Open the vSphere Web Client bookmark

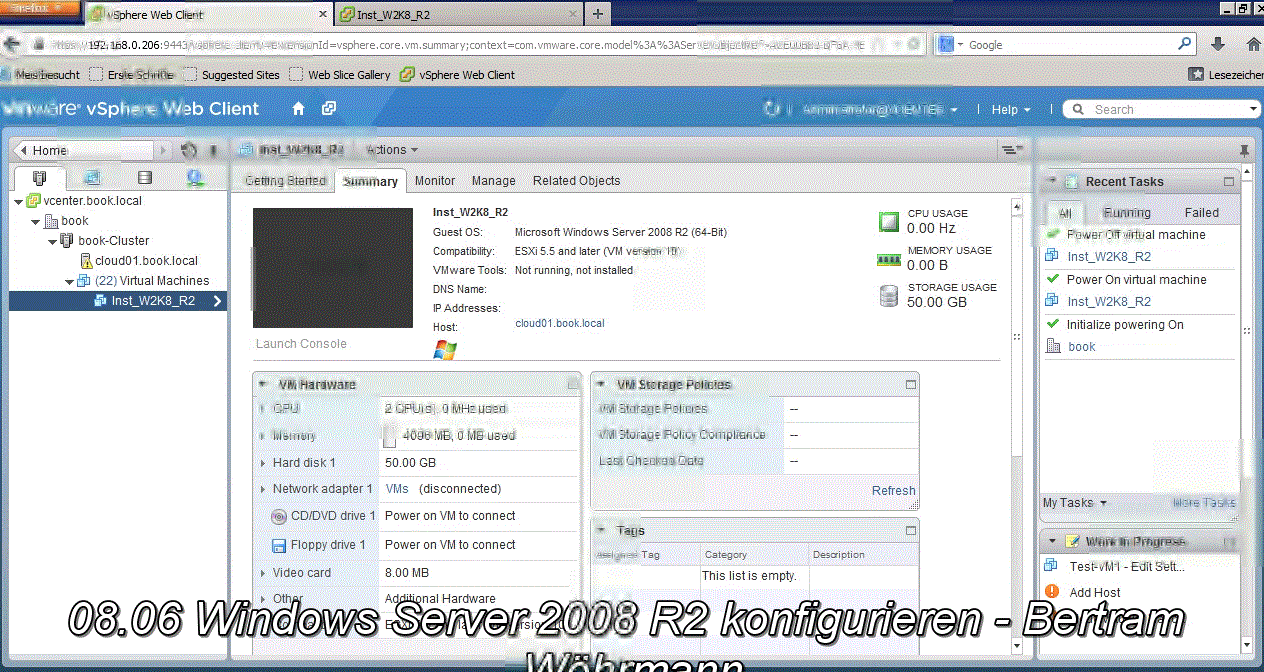click(457, 75)
